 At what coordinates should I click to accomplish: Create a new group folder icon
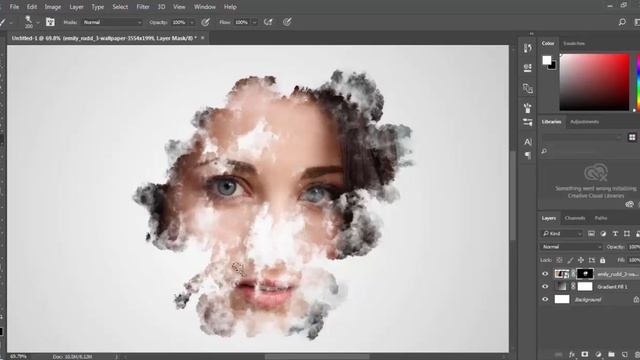pyautogui.click(x=611, y=354)
